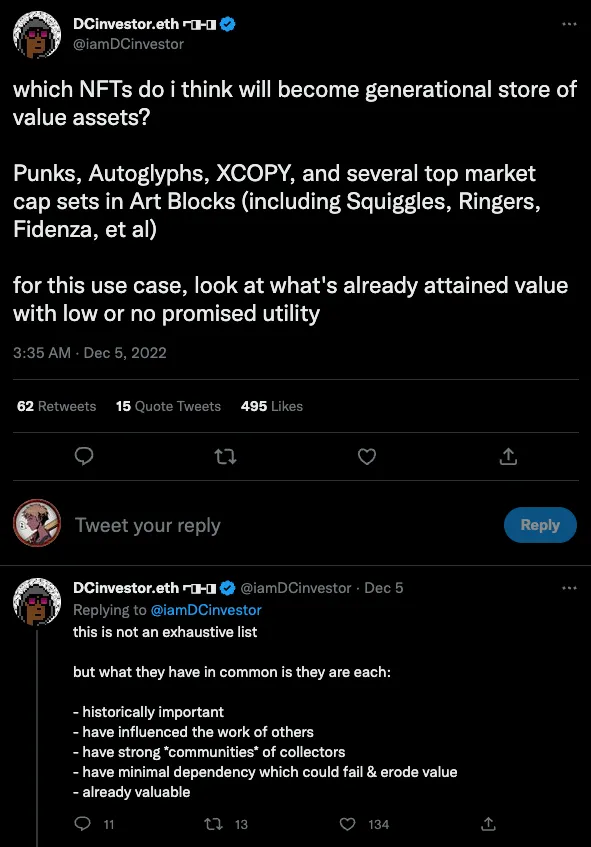Click the blue verified badge on the main tweet
This screenshot has height=847, width=591.
[228, 24]
